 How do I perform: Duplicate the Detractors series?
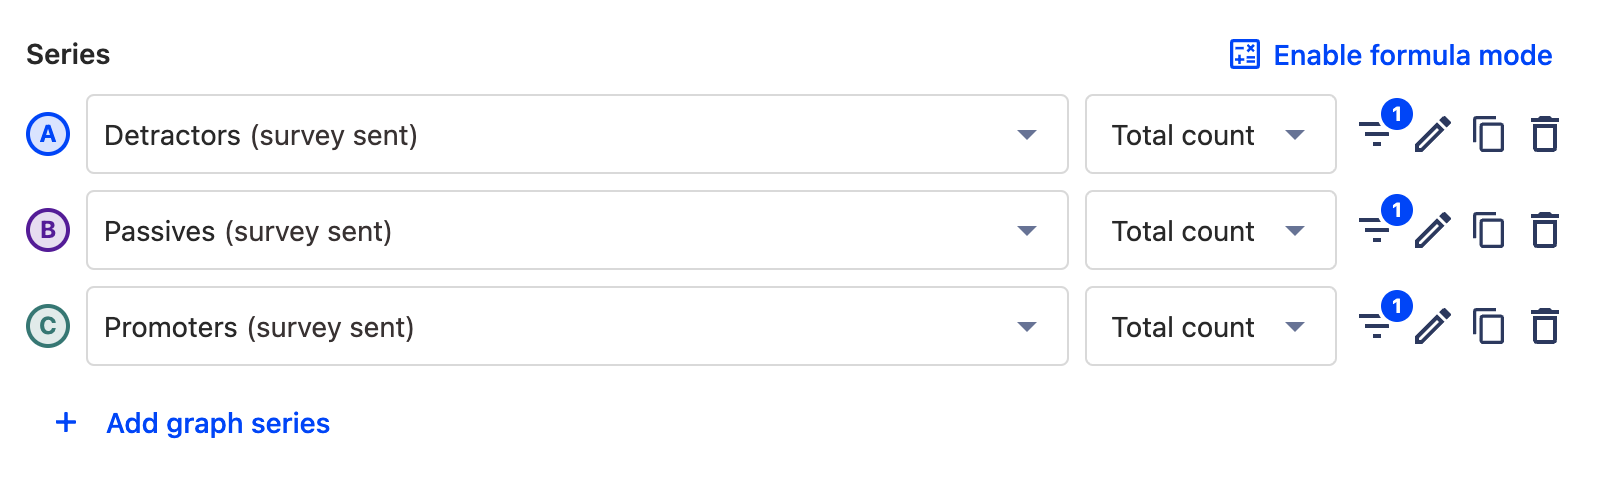pyautogui.click(x=1488, y=134)
